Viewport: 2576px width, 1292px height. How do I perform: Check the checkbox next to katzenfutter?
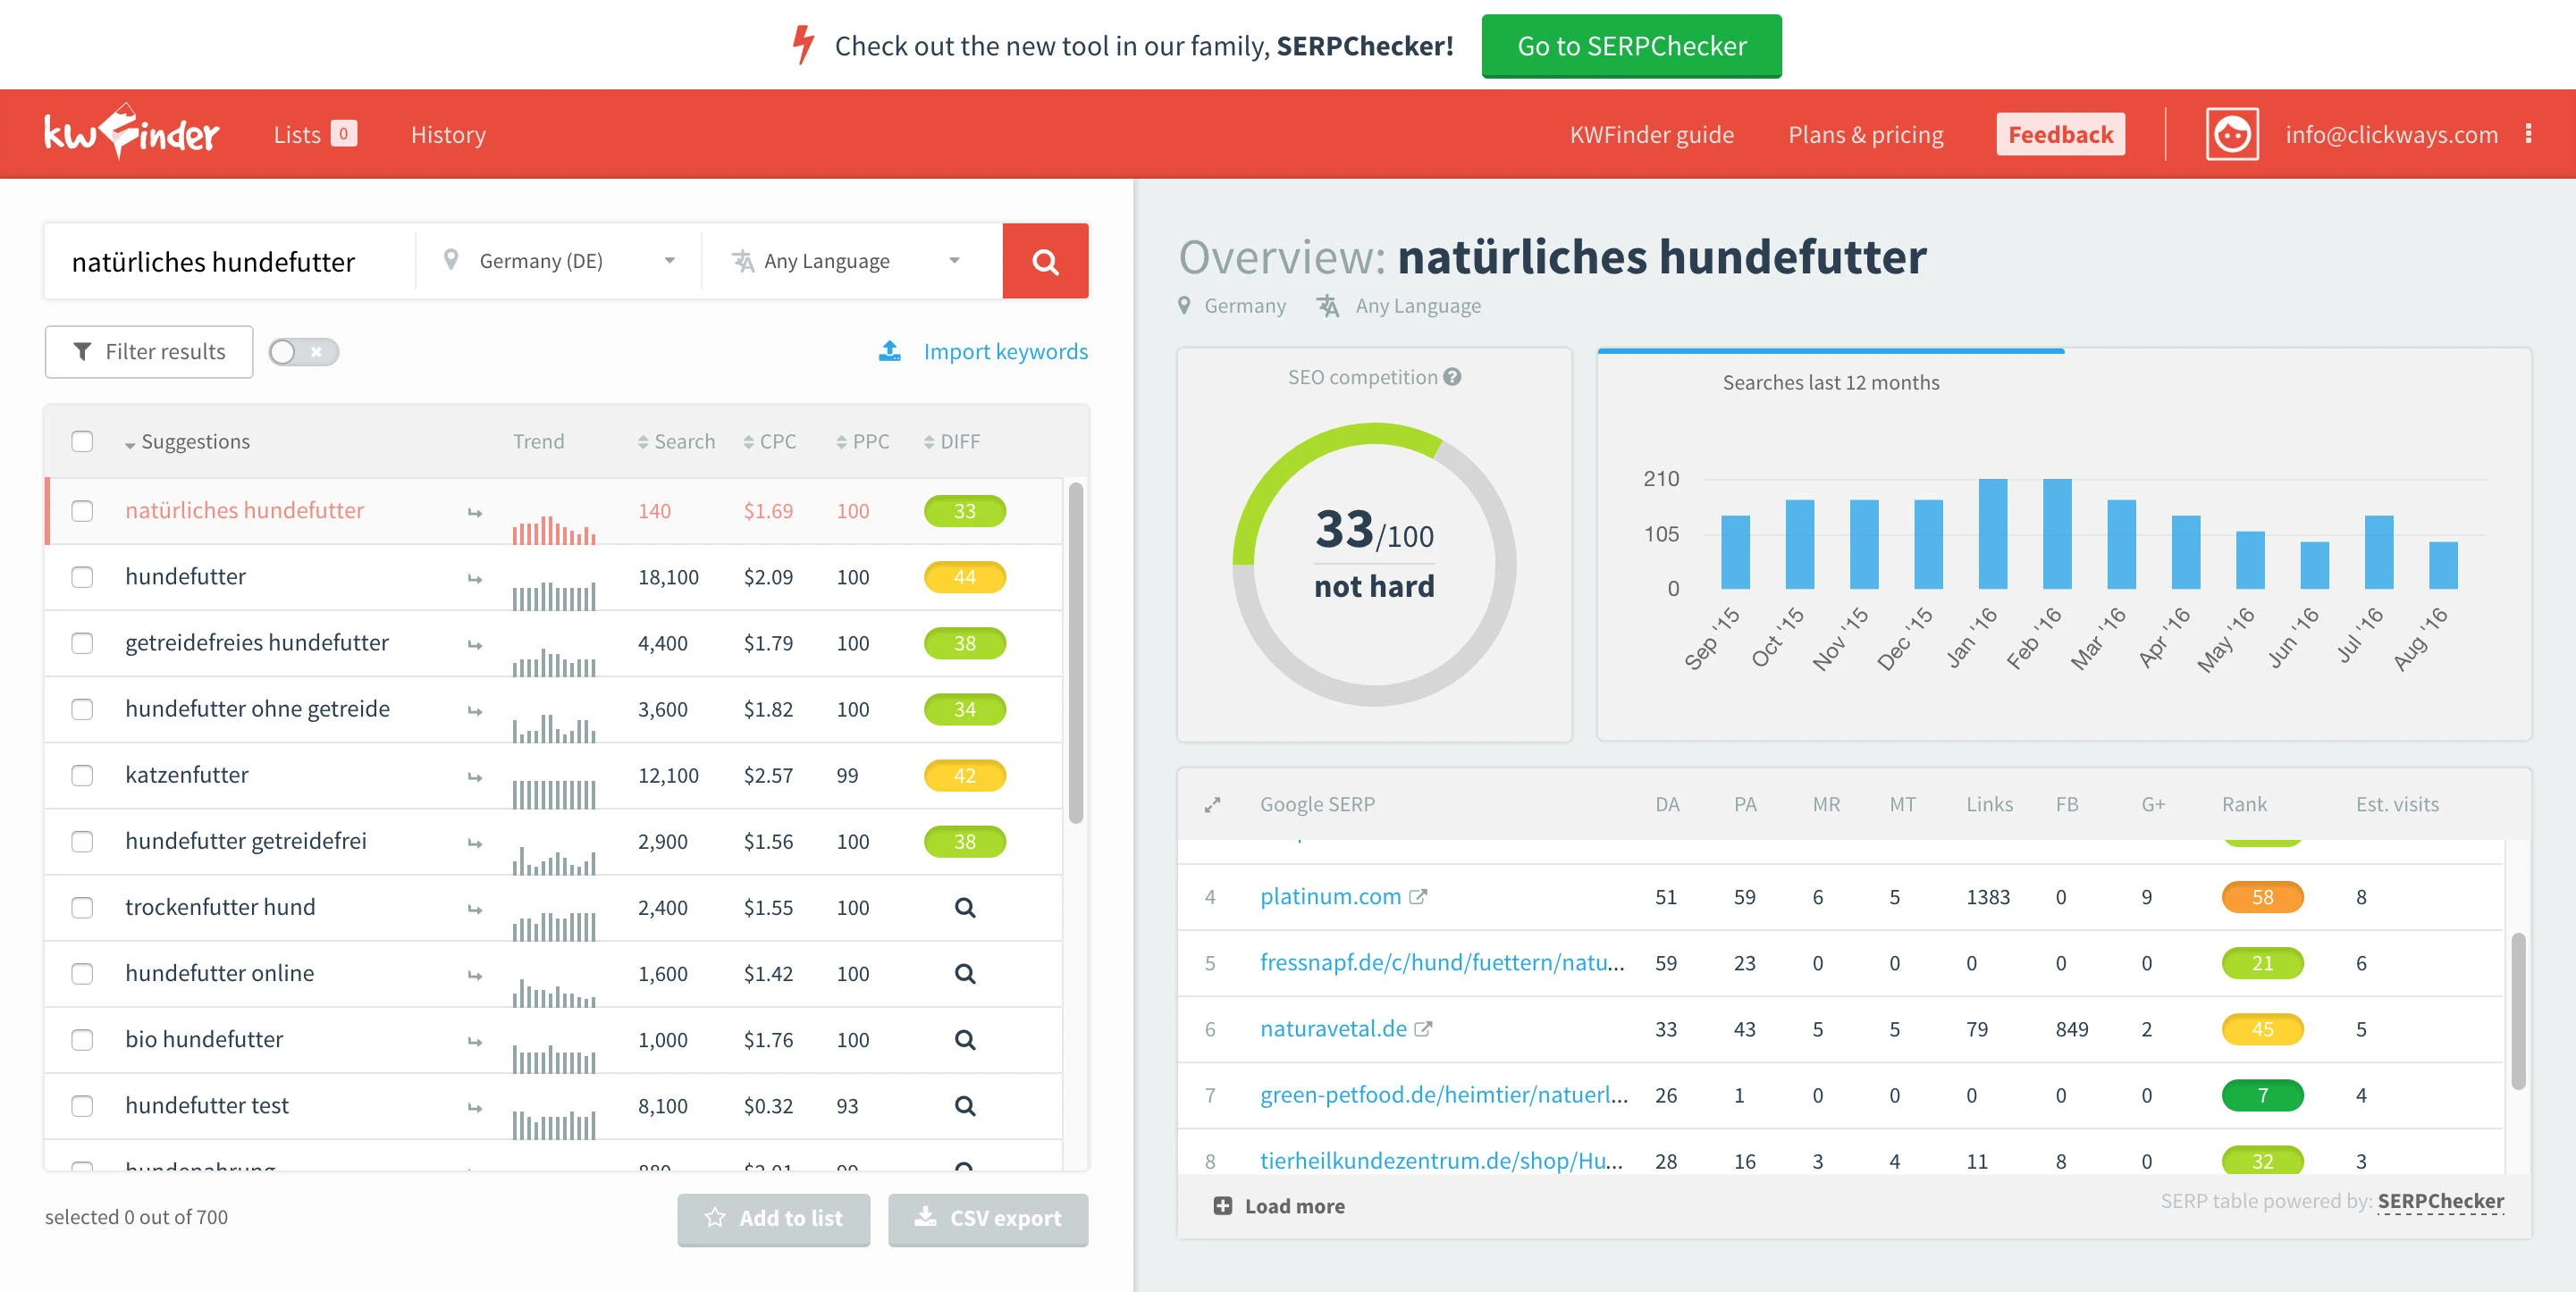82,775
